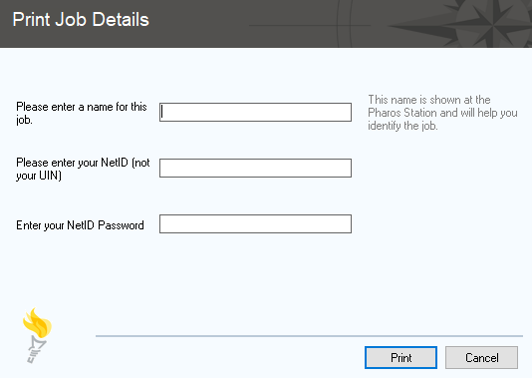This screenshot has width=532, height=378.
Task: Click the 'Enter your NetID Password' label
Action: pyautogui.click(x=80, y=225)
